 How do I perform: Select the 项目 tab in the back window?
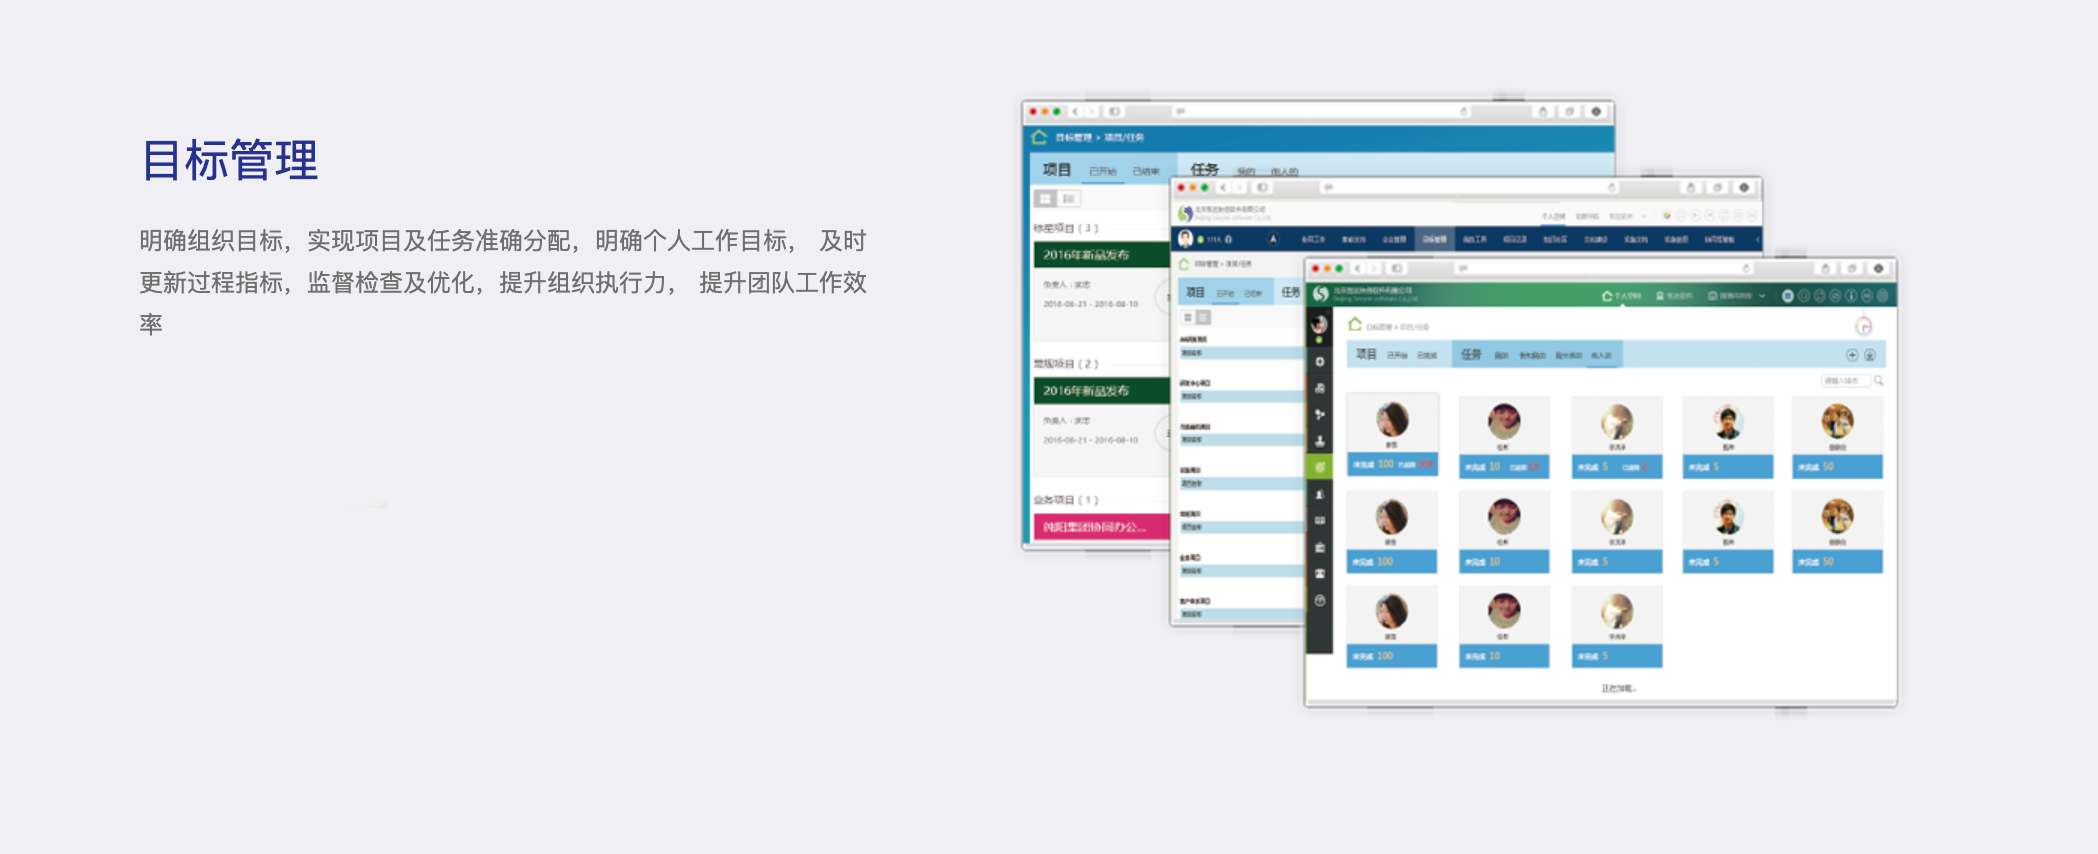pos(1056,170)
